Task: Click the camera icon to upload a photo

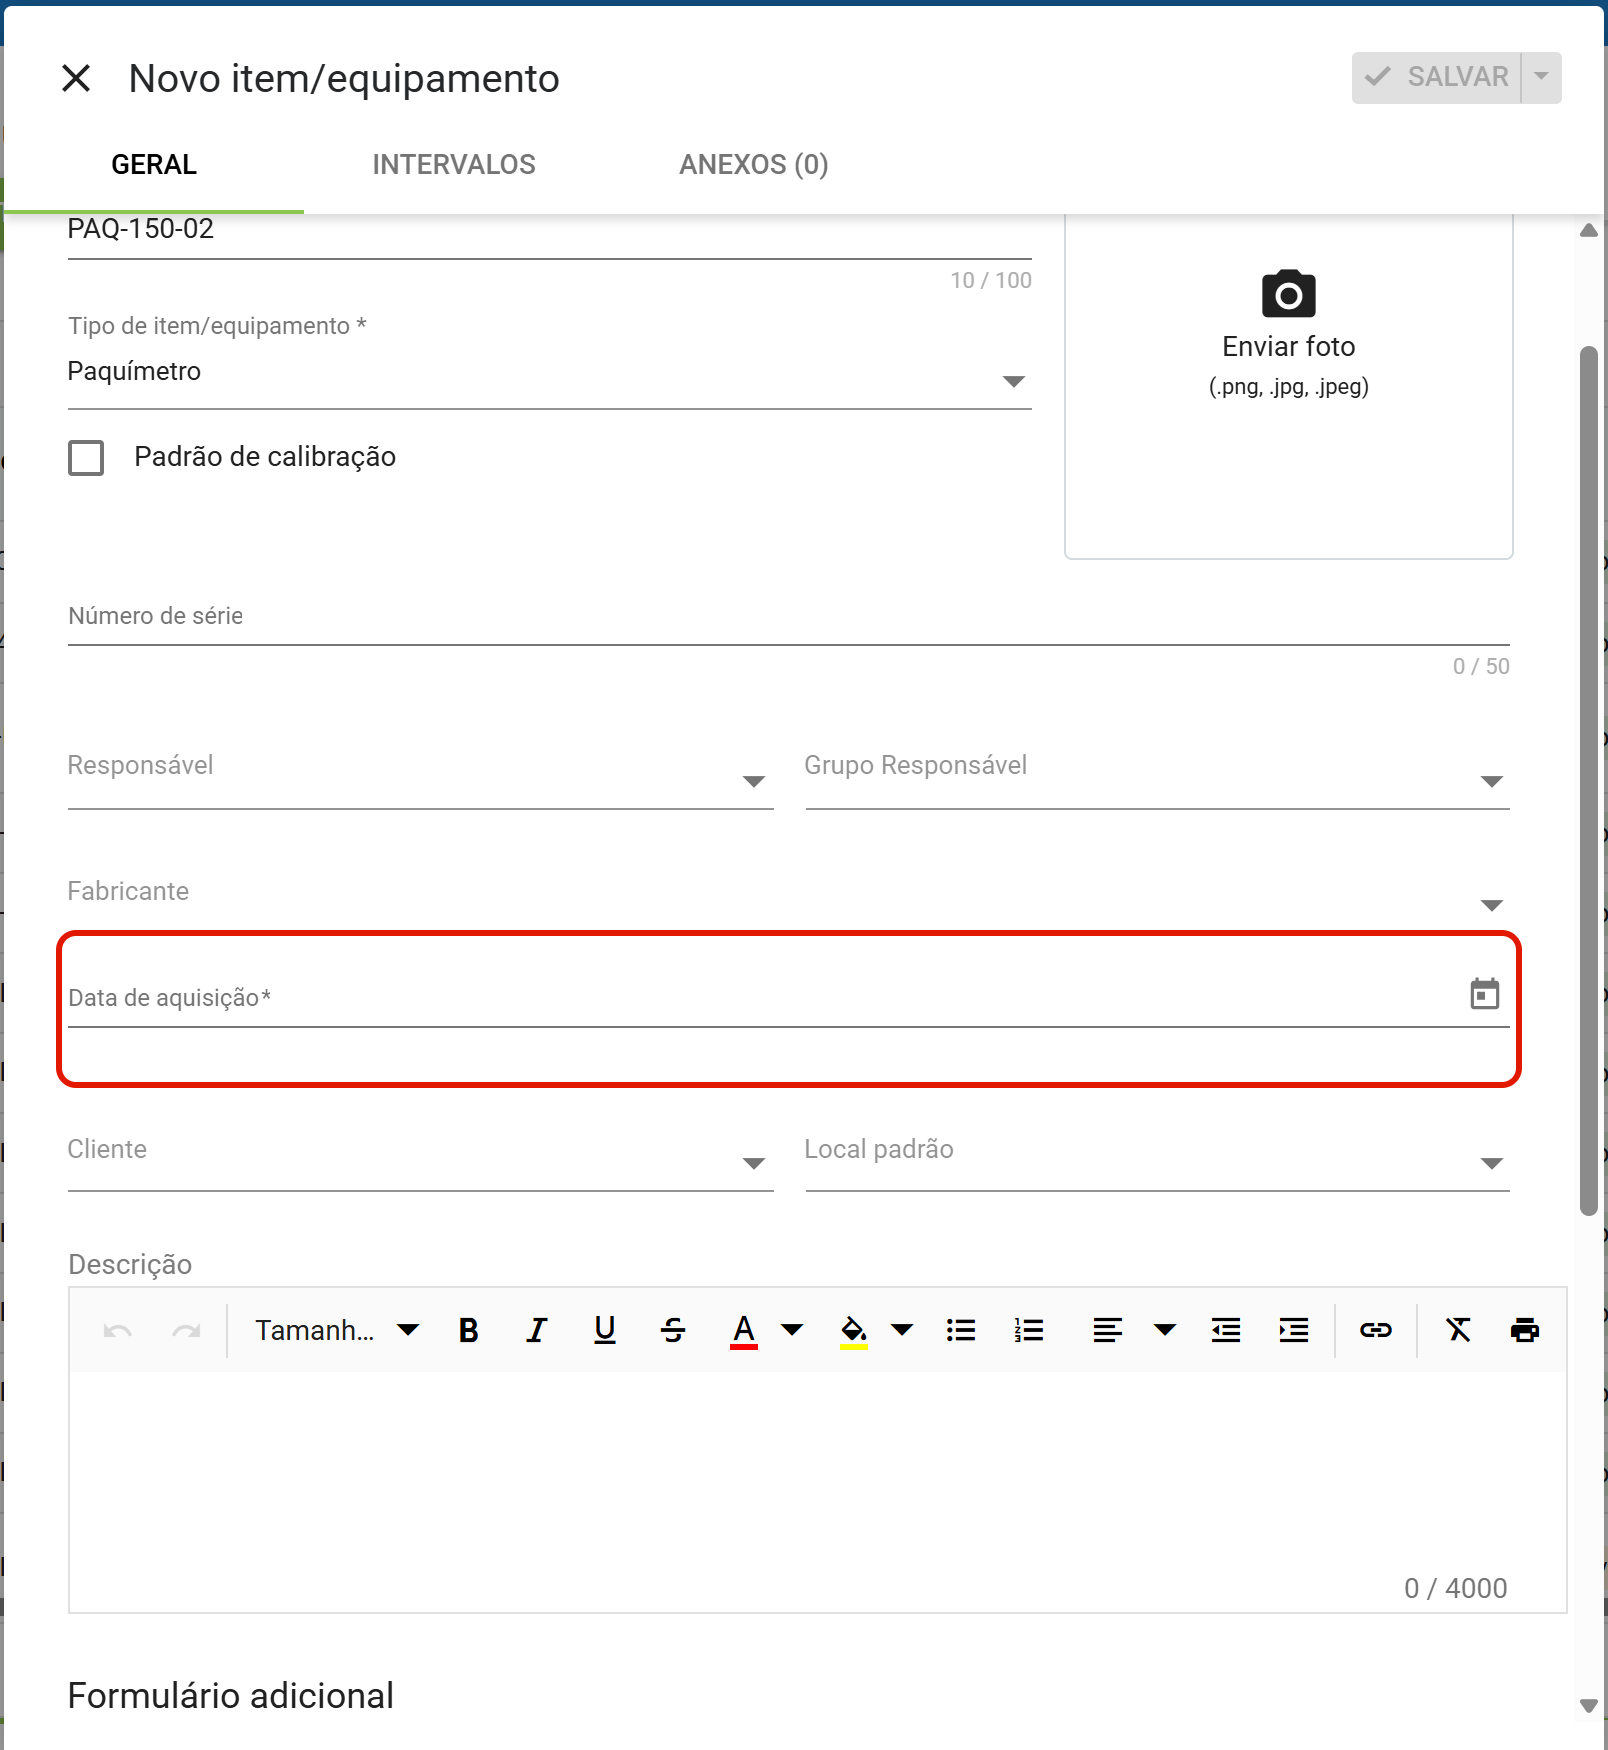Action: (1288, 294)
